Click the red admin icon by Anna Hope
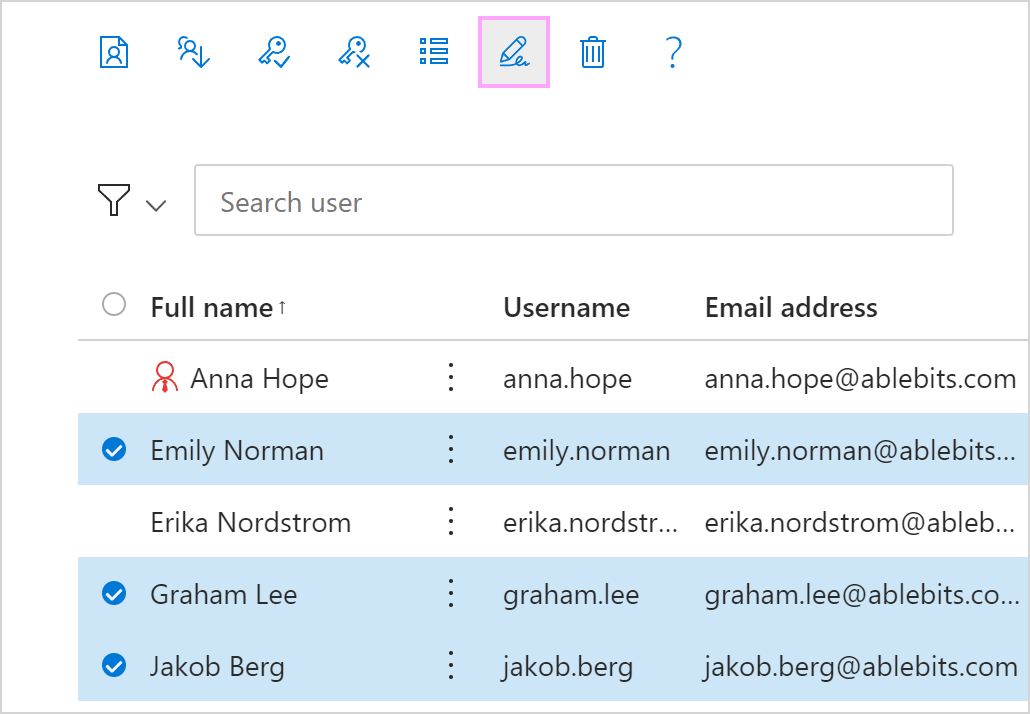The image size is (1030, 714). tap(164, 377)
